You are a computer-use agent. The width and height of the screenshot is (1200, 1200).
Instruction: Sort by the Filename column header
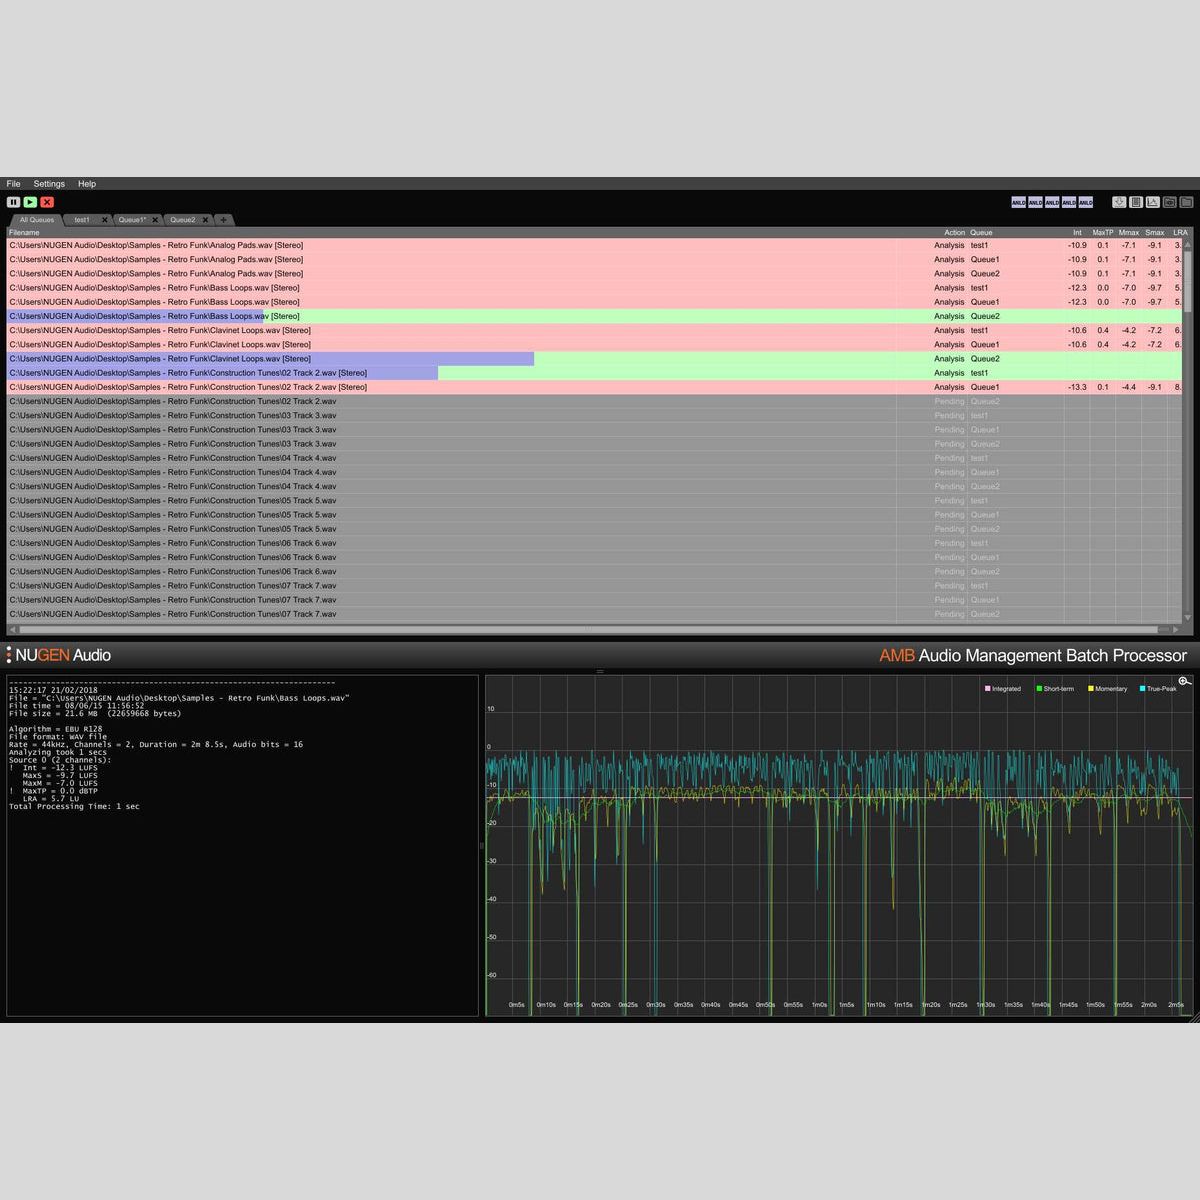pyautogui.click(x=24, y=232)
